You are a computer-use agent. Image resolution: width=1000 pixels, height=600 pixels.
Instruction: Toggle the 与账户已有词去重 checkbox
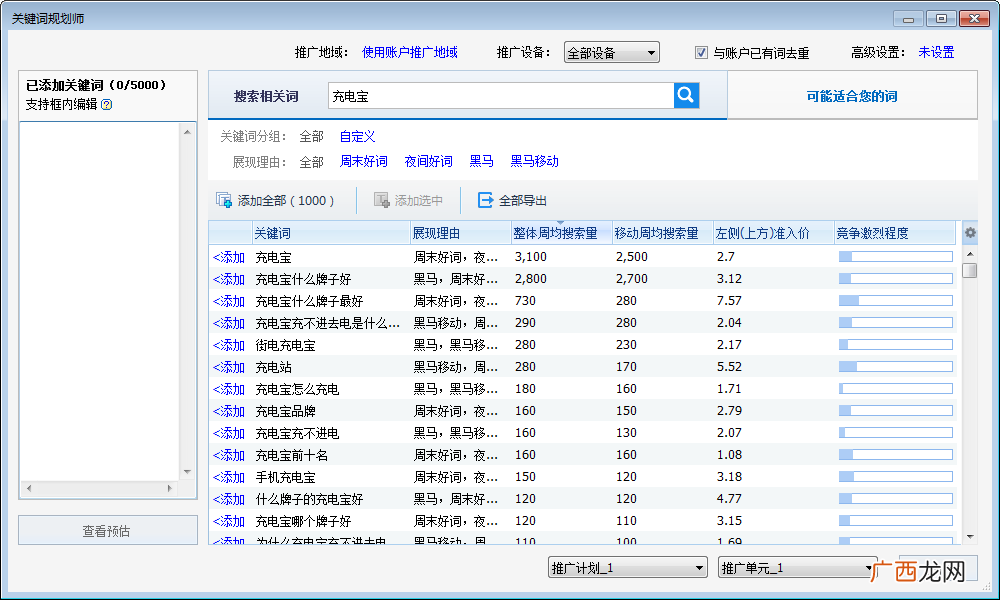[x=701, y=53]
